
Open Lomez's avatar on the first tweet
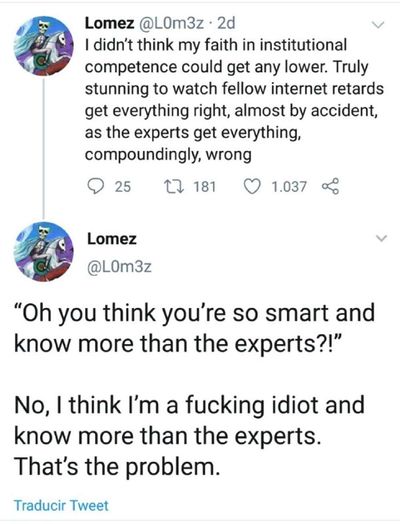[x=43, y=46]
